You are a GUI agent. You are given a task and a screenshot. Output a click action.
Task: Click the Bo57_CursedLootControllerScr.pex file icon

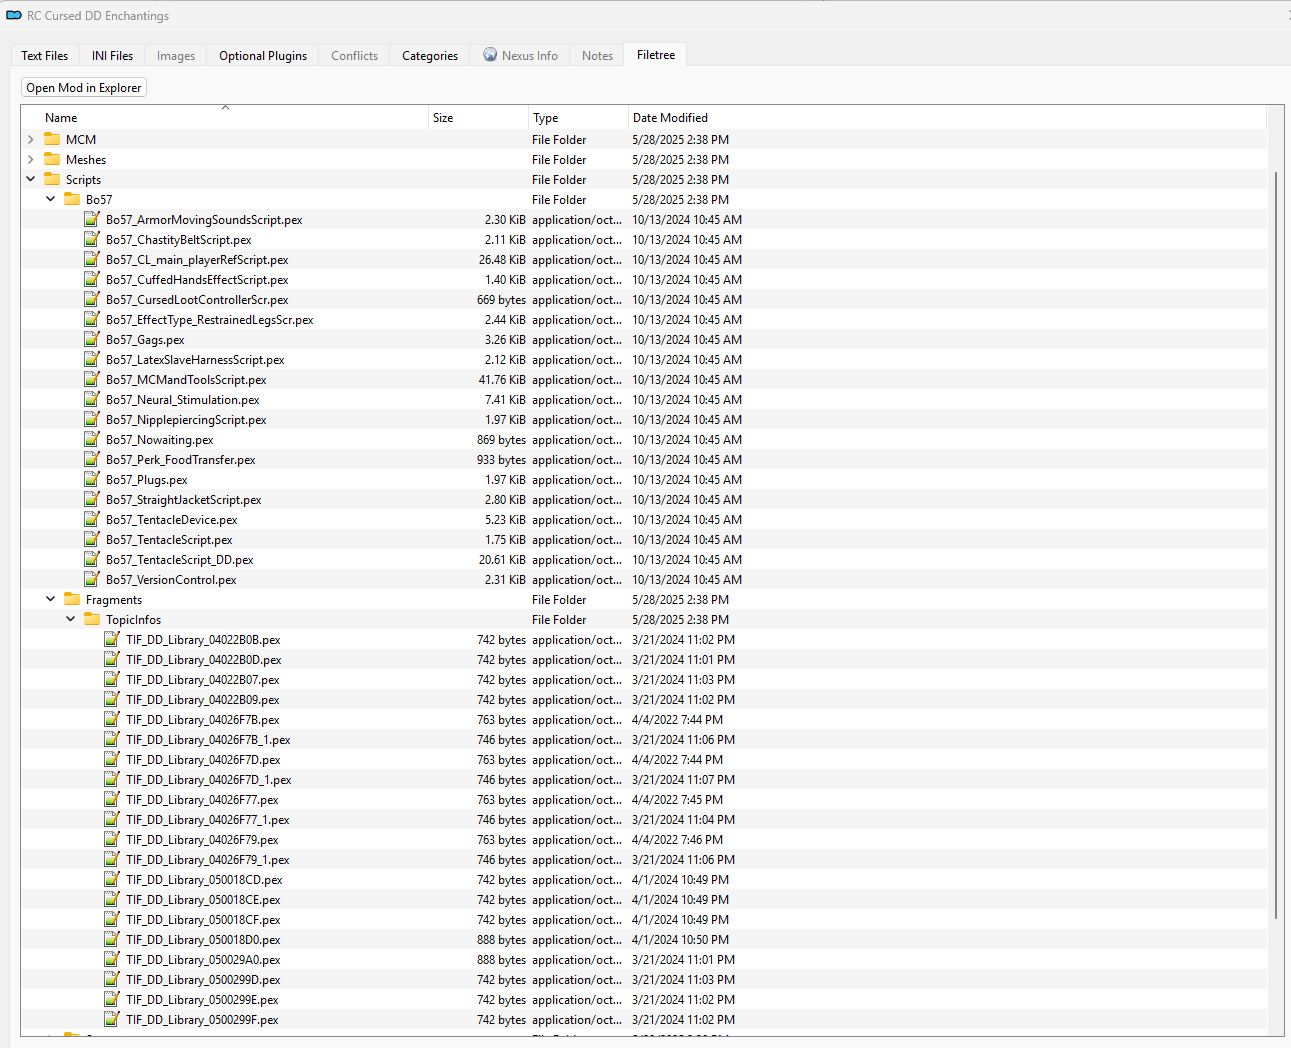92,299
